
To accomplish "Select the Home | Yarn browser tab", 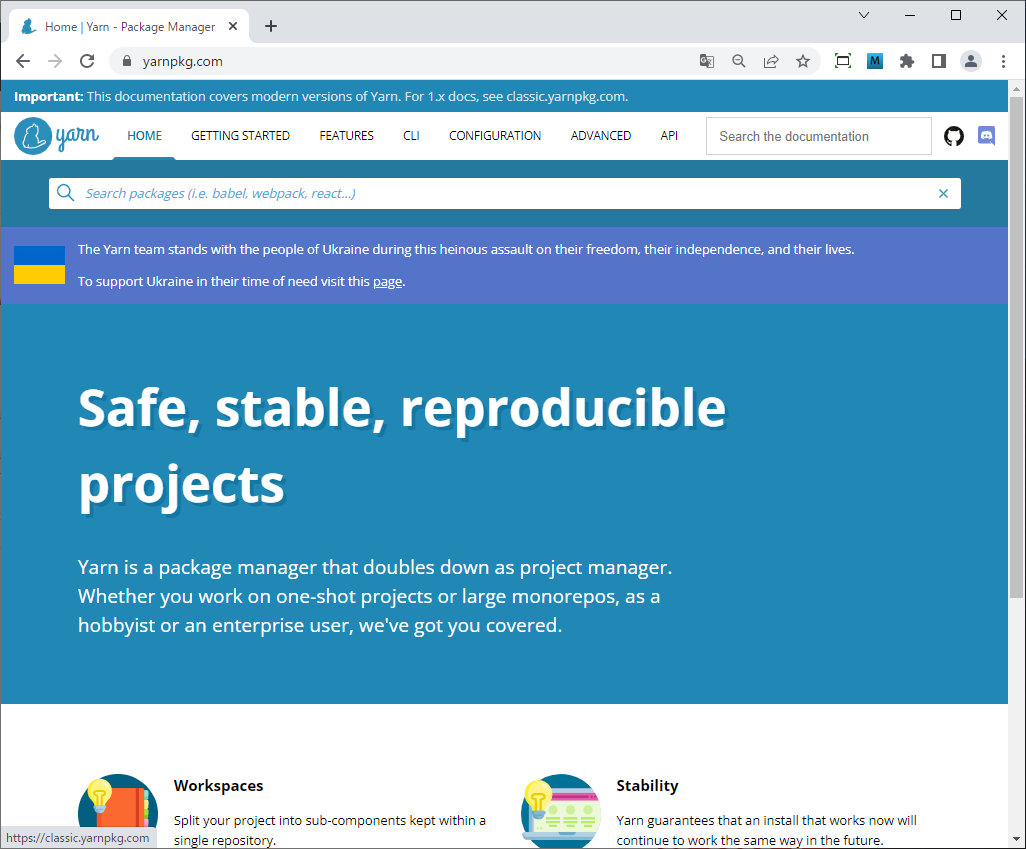I will click(130, 26).
